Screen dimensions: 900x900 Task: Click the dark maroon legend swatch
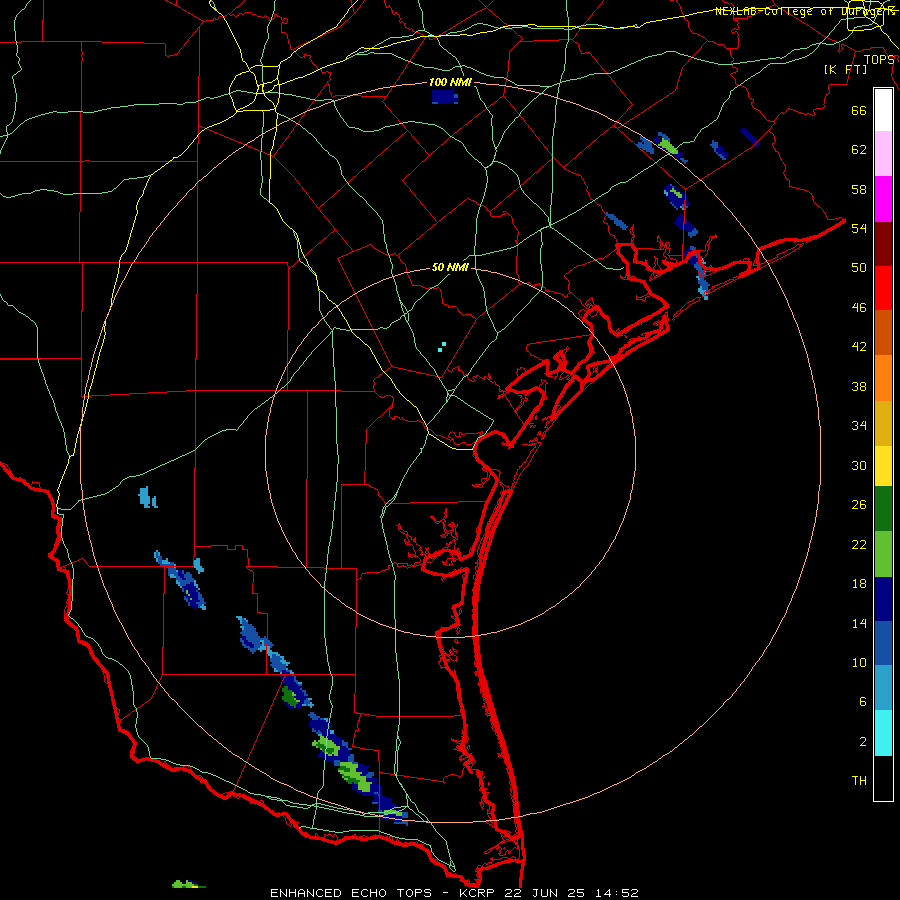coord(883,243)
